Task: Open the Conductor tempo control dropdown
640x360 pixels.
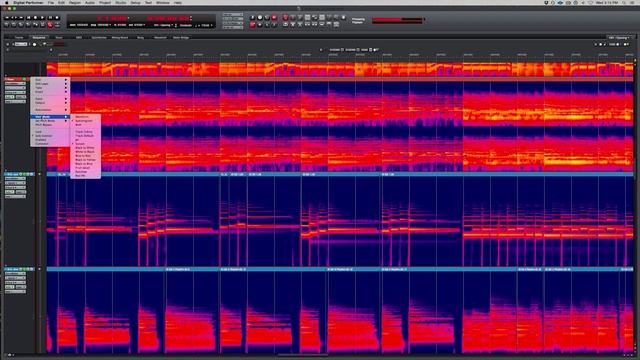Action: pyautogui.click(x=186, y=25)
